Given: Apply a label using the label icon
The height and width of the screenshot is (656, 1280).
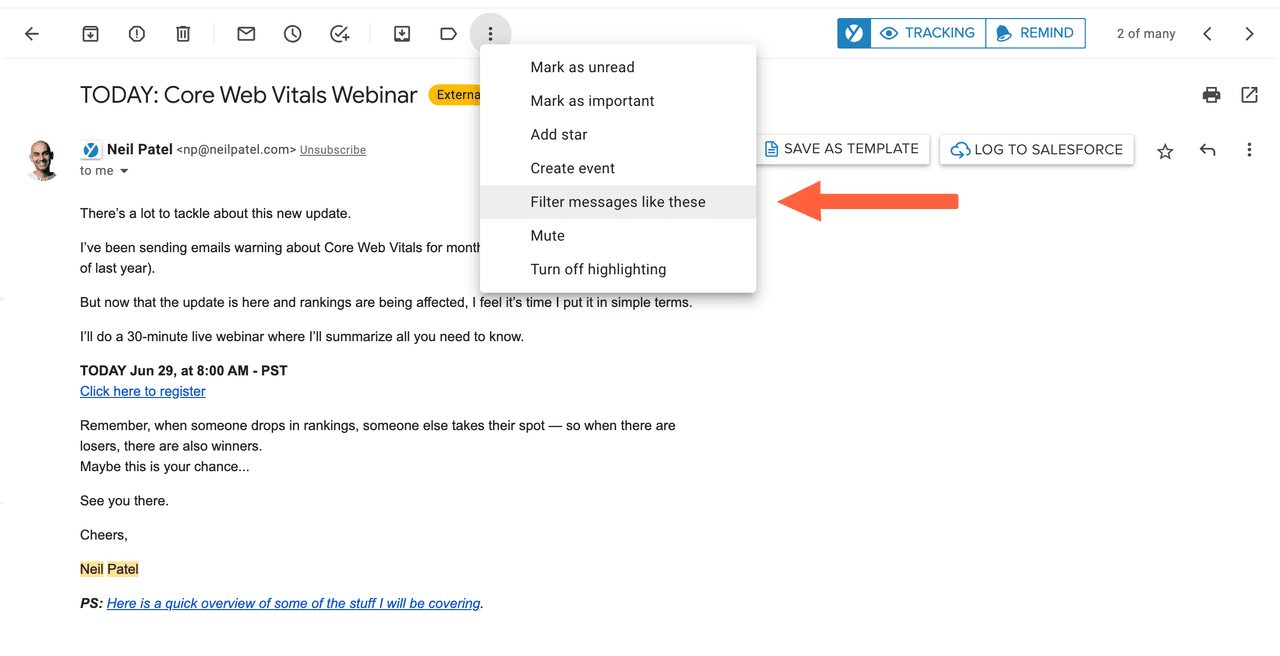Looking at the screenshot, I should click(448, 33).
